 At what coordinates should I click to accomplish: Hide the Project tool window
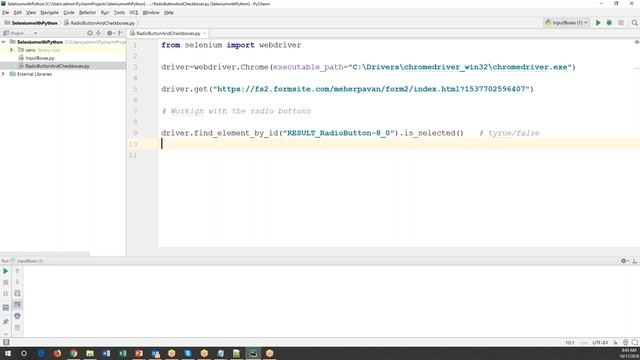pyautogui.click(x=120, y=33)
